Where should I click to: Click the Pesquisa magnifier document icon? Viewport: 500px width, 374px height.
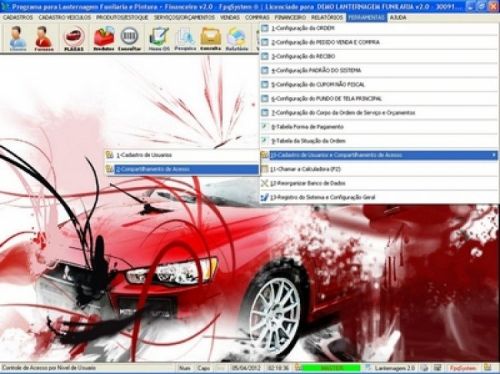tap(185, 38)
